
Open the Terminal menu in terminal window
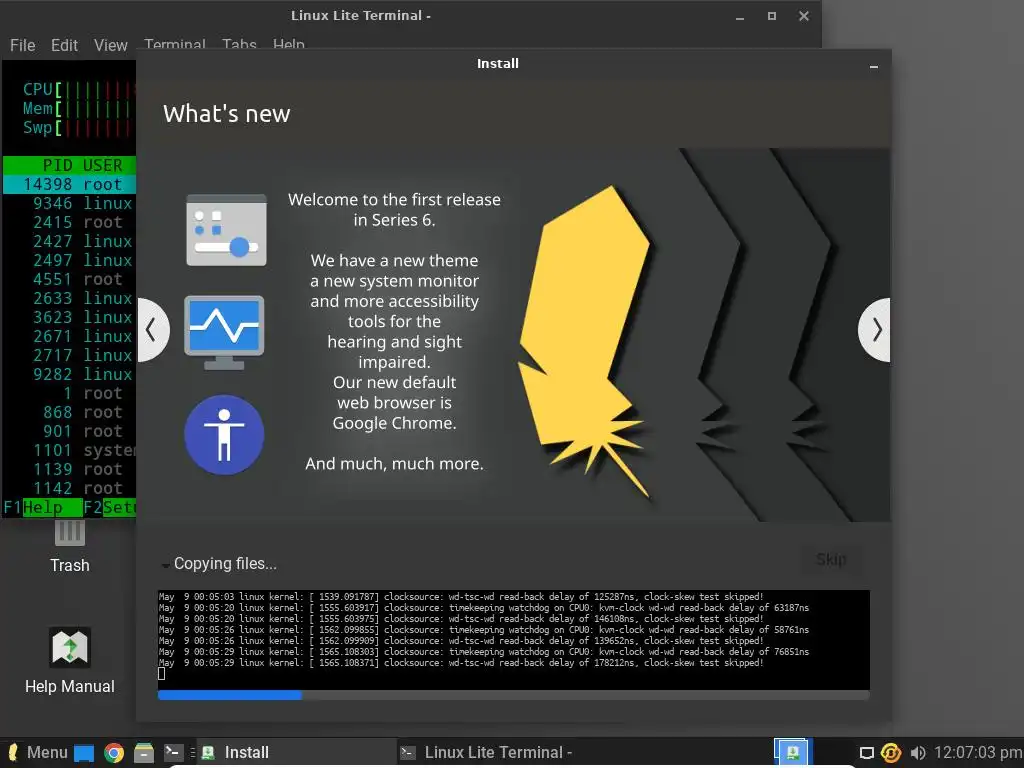point(174,43)
